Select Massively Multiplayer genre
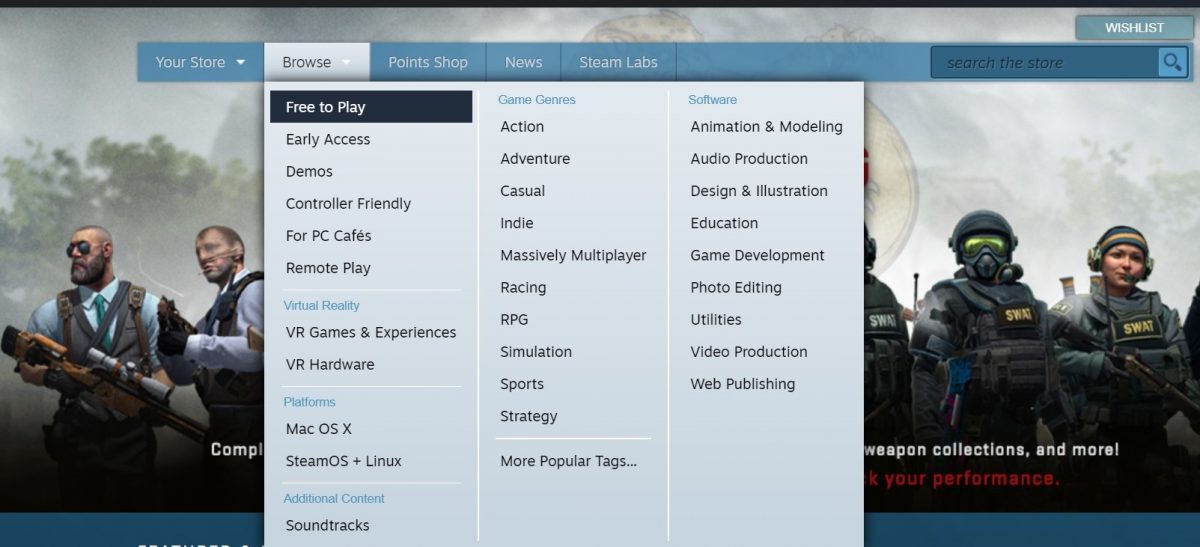 [x=573, y=255]
